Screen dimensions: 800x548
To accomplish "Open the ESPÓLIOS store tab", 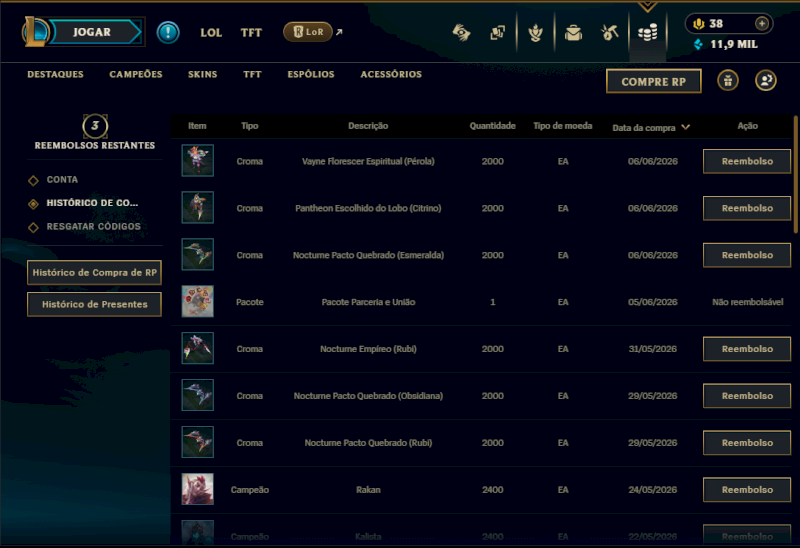I will click(x=311, y=74).
